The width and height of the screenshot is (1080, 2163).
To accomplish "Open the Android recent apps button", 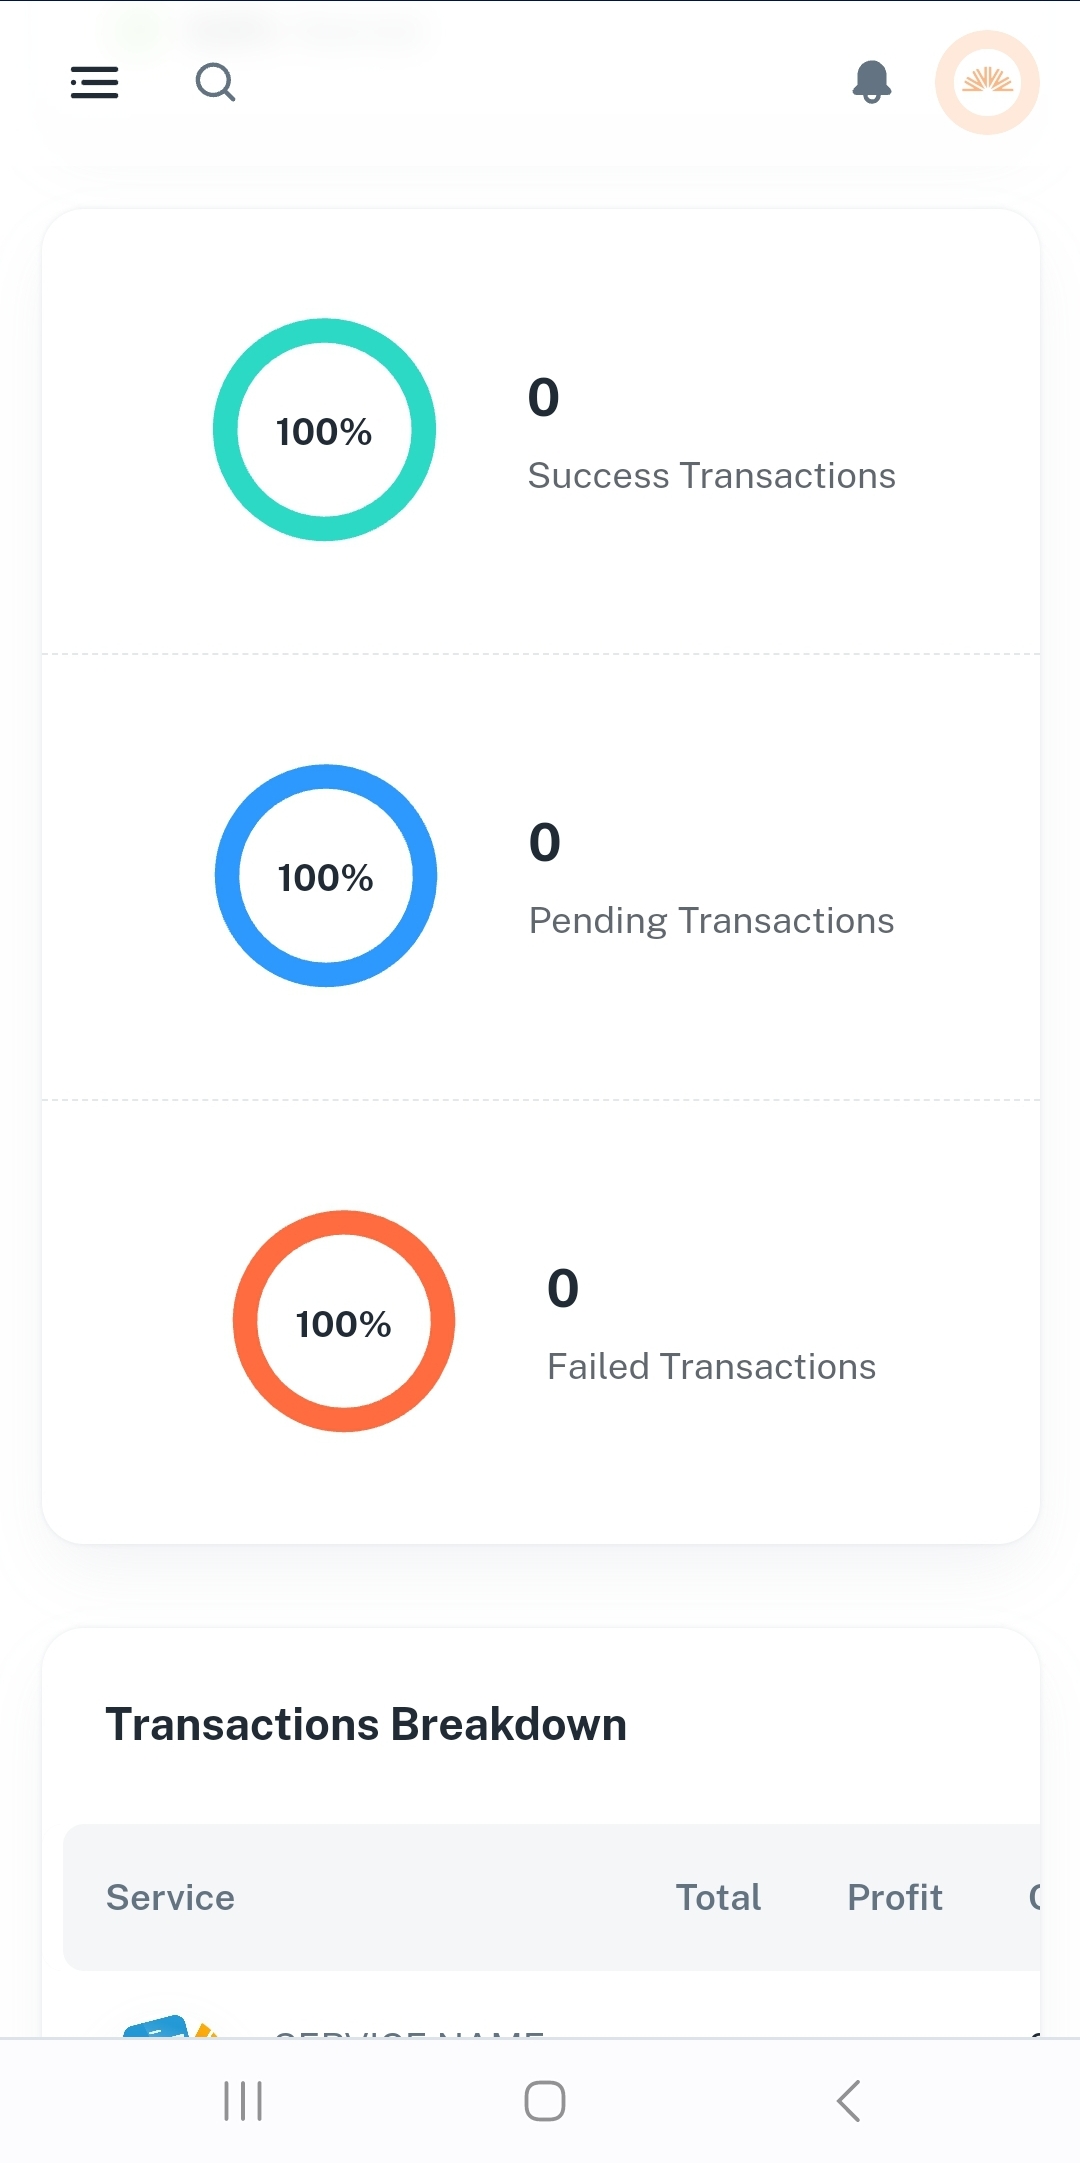I will coord(243,2100).
